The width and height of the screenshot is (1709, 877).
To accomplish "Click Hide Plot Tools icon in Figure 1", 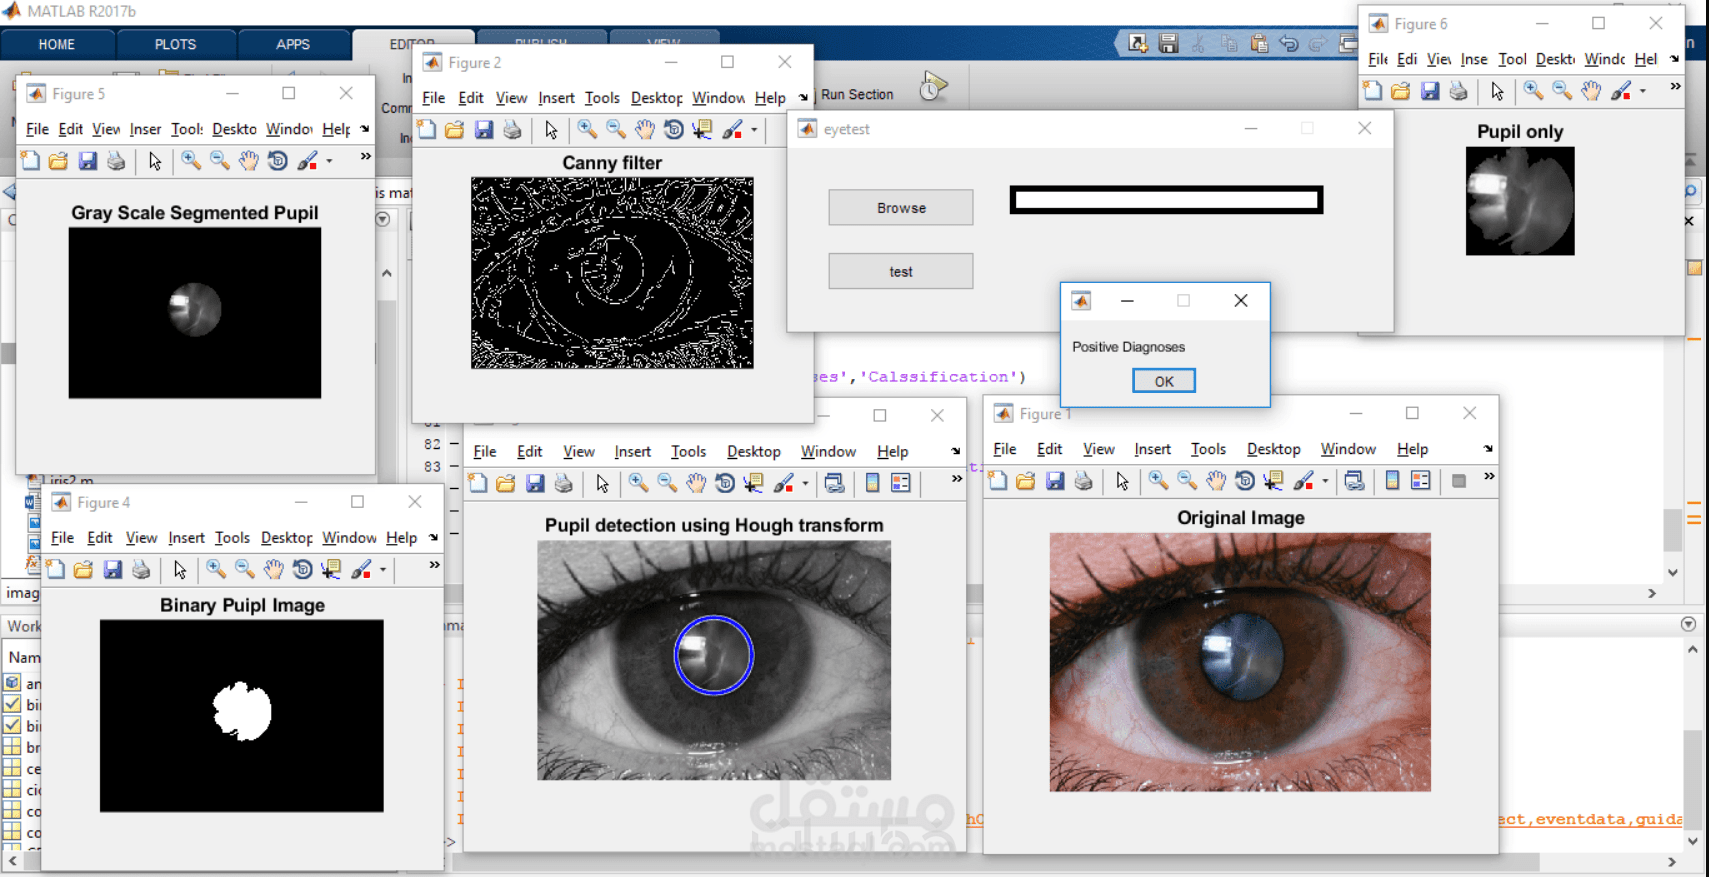I will point(1459,481).
